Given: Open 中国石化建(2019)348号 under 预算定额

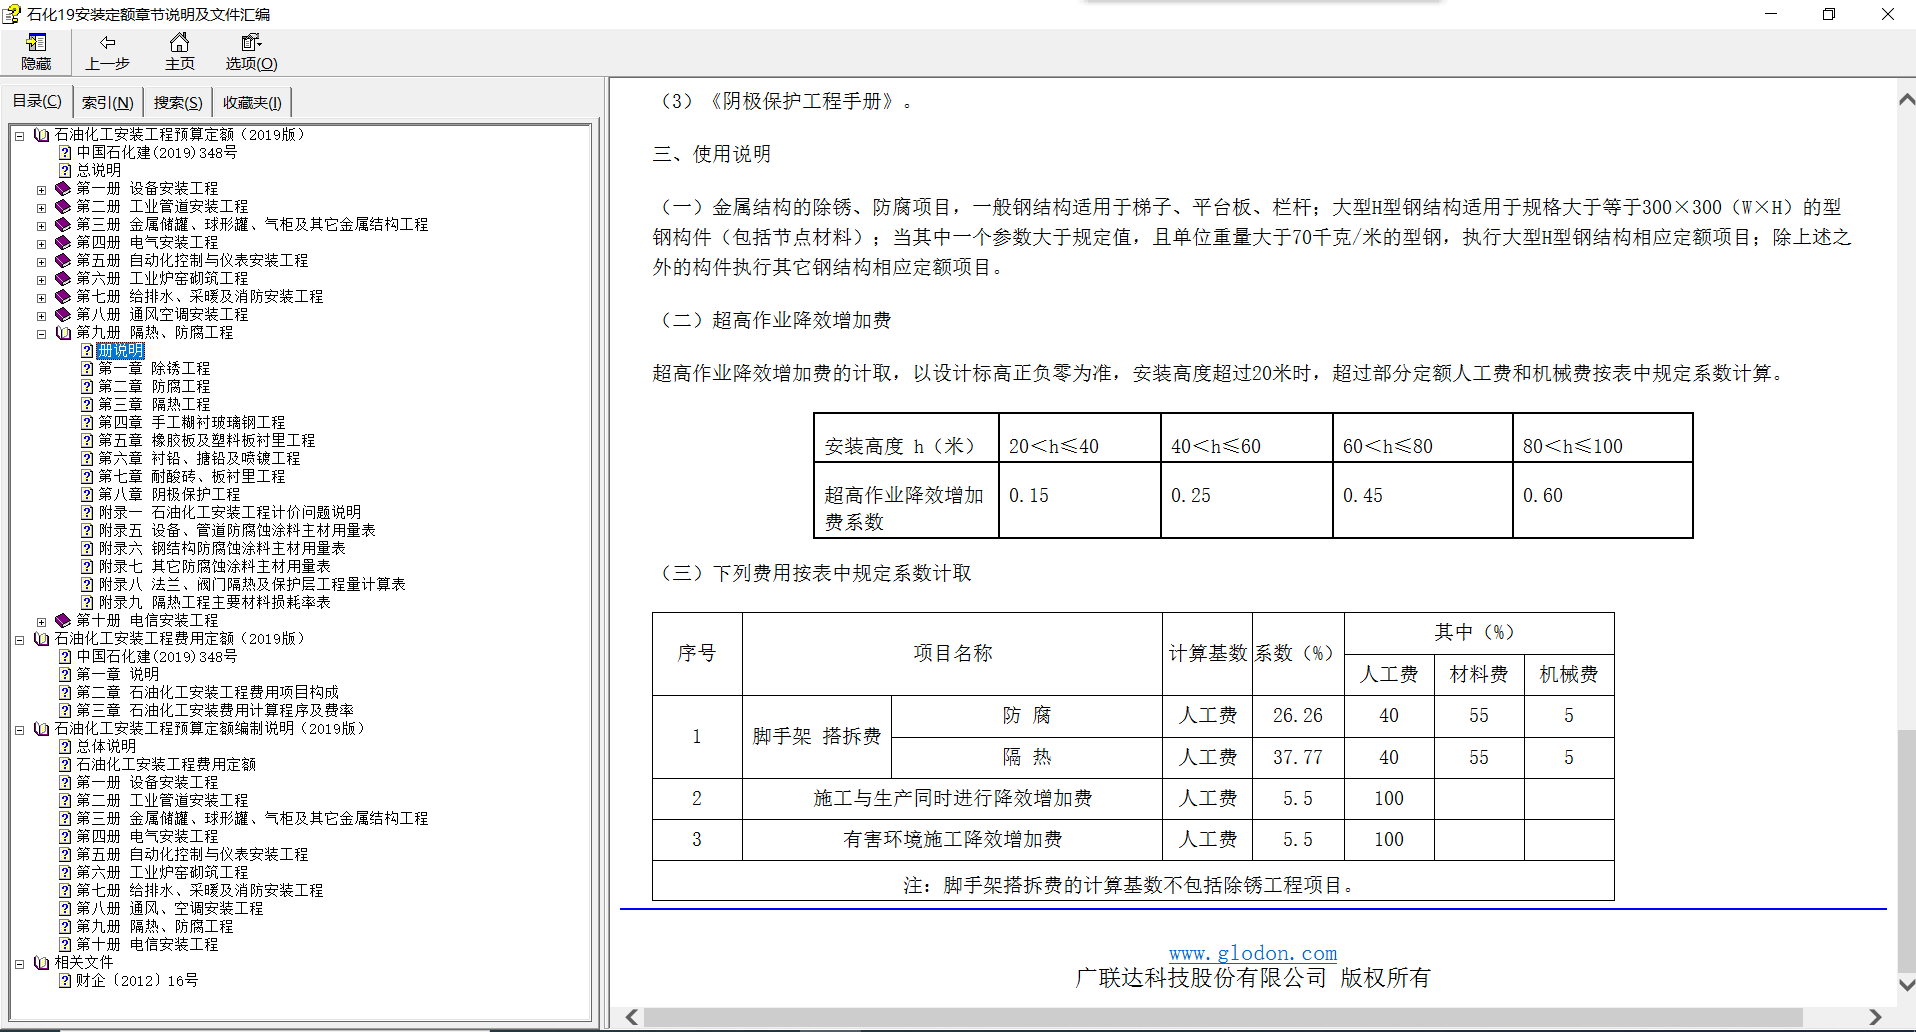Looking at the screenshot, I should pos(156,152).
